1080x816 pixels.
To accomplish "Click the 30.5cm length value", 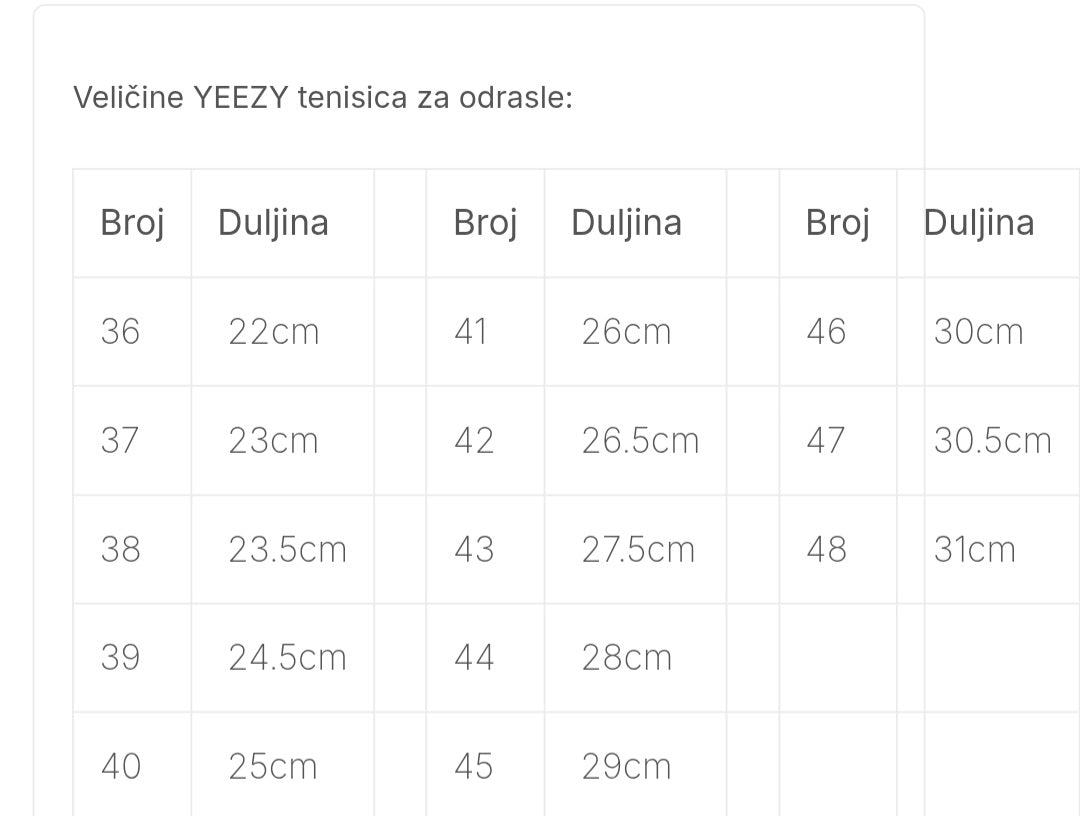I will click(x=992, y=441).
